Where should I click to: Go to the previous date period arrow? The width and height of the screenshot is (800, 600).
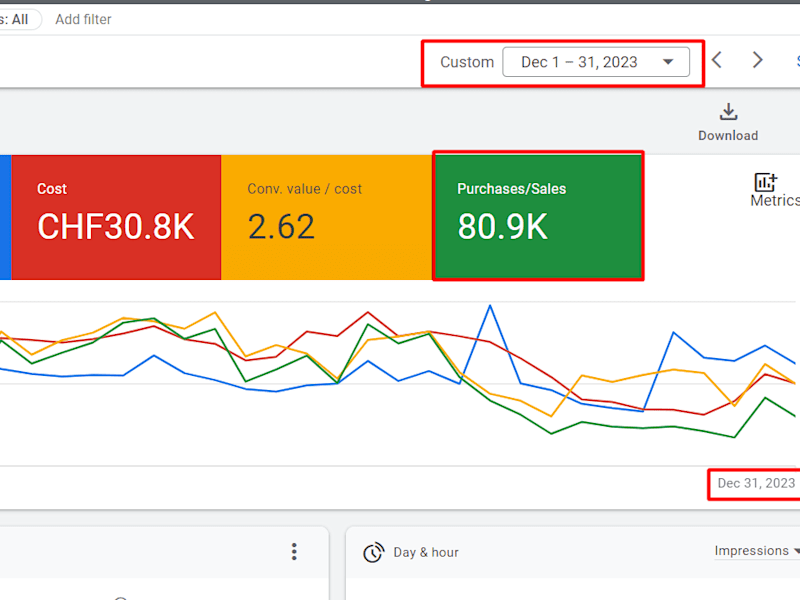pyautogui.click(x=717, y=60)
